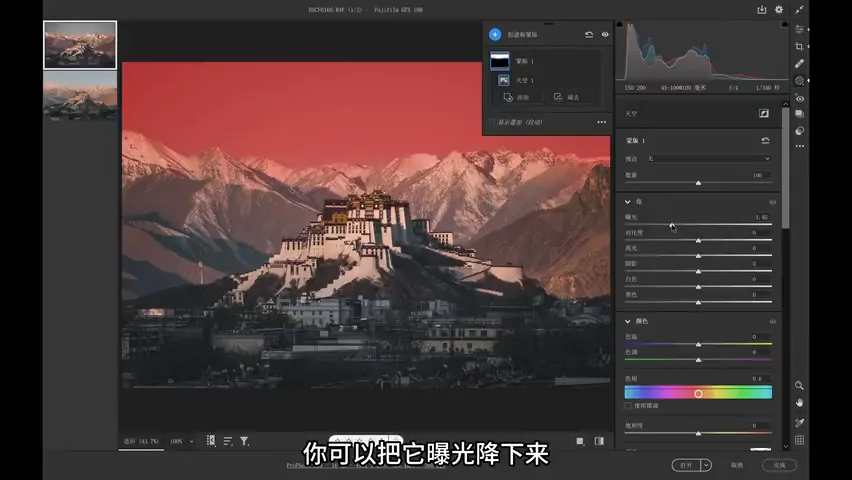The width and height of the screenshot is (852, 480).
Task: Click the 色相 hue rainbow bar
Action: (x=698, y=392)
